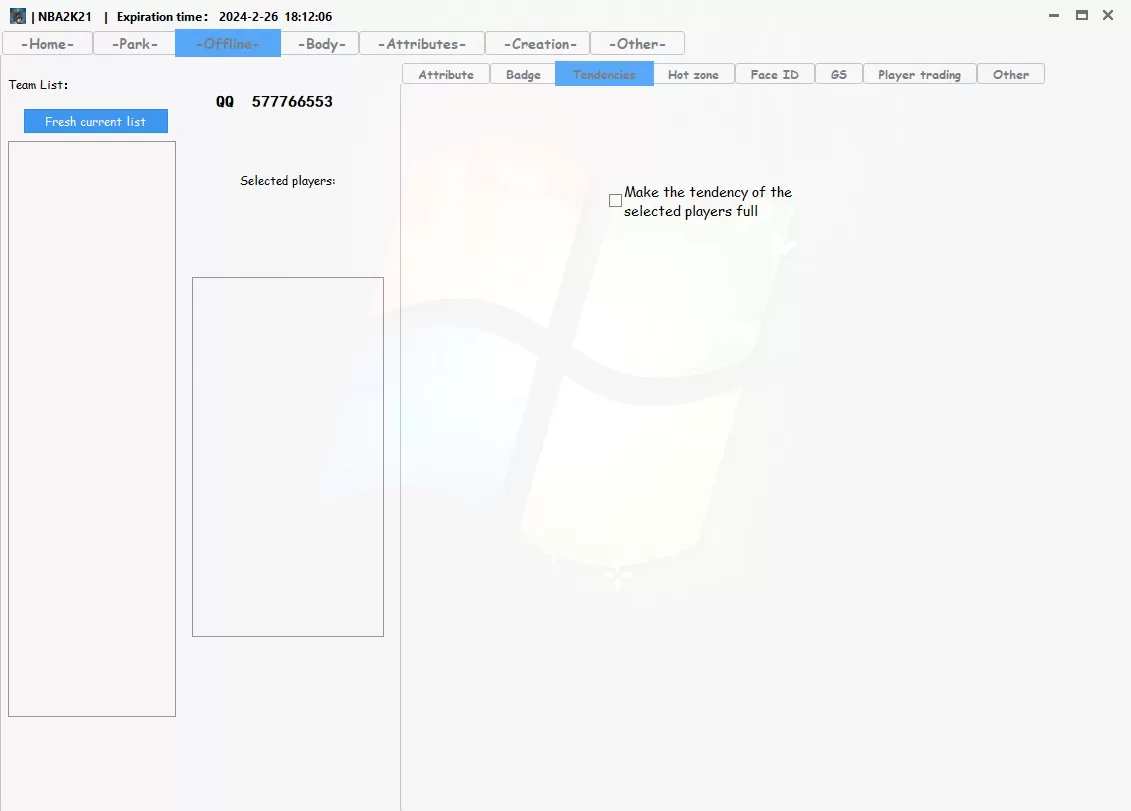This screenshot has width=1131, height=811.
Task: Switch to the -Park- tab
Action: 134,43
